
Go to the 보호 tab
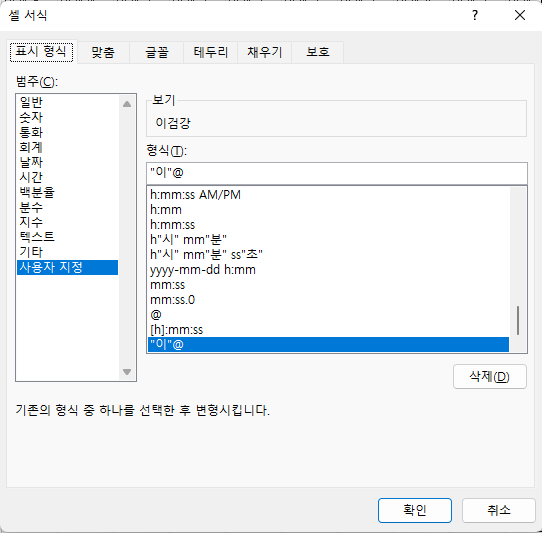pyautogui.click(x=318, y=52)
